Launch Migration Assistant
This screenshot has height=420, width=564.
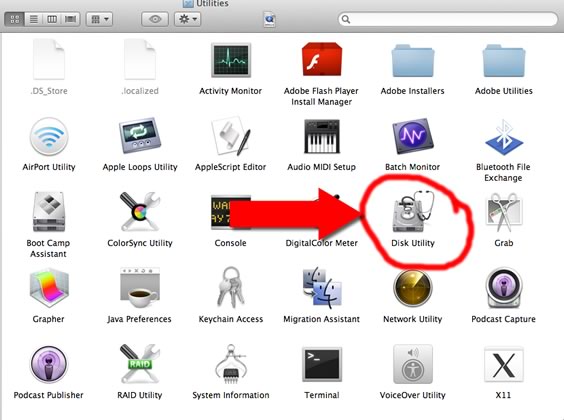321,288
